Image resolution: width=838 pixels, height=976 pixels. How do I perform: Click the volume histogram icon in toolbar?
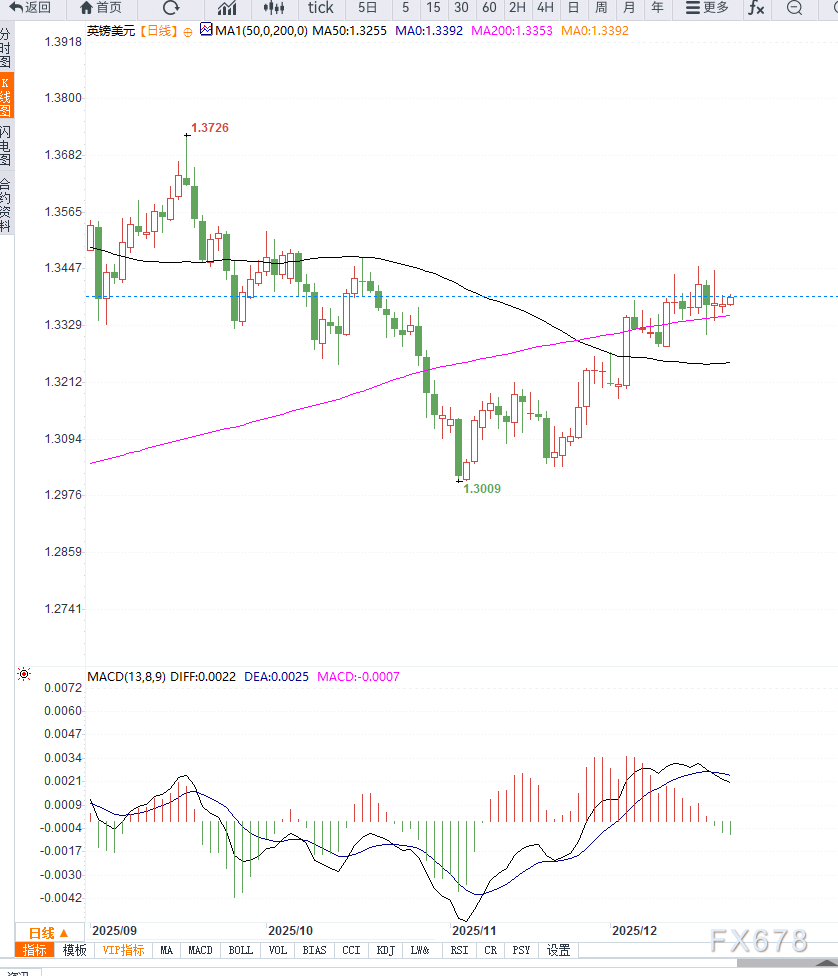coord(272,9)
